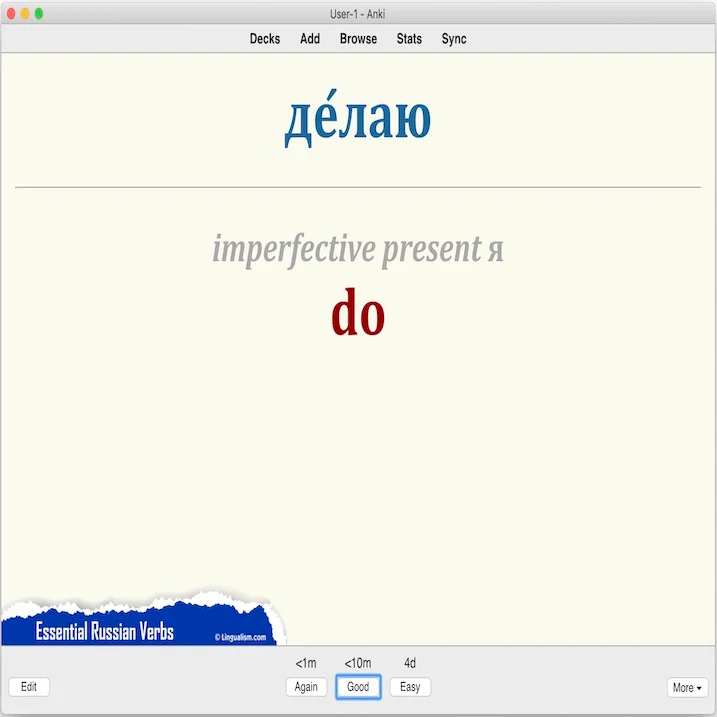The height and width of the screenshot is (717, 717).
Task: Close the Anki window with red button
Action: (x=11, y=13)
